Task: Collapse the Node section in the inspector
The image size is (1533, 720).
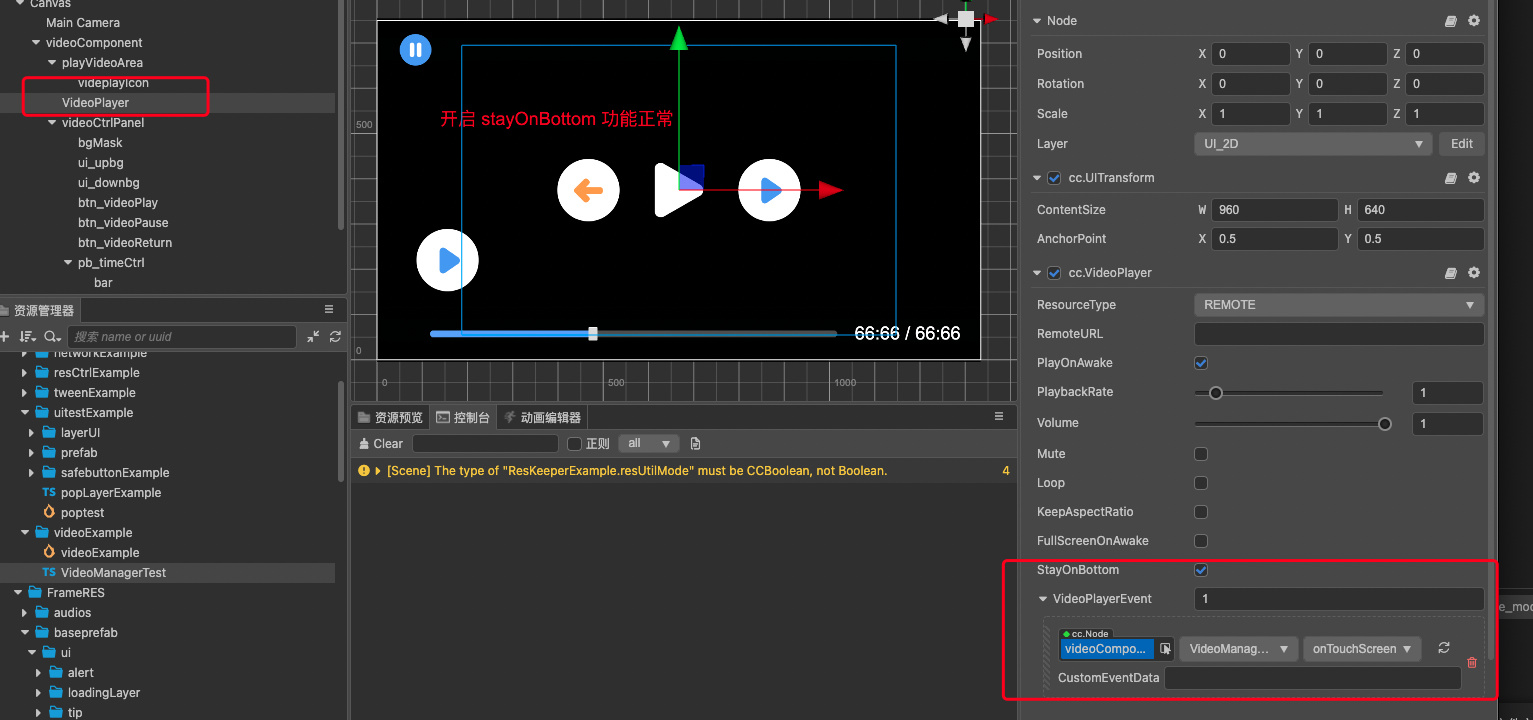Action: point(1037,21)
